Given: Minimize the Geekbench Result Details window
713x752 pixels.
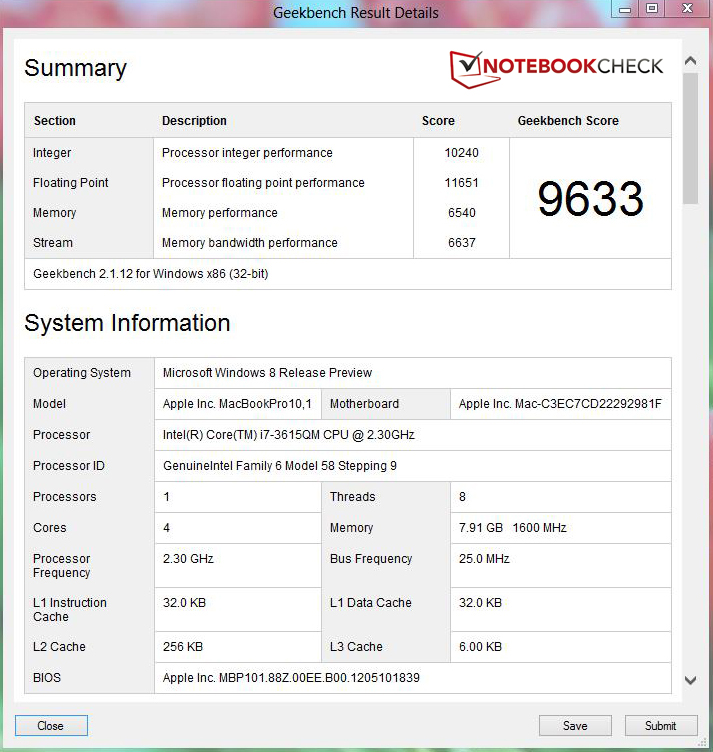Looking at the screenshot, I should (625, 9).
